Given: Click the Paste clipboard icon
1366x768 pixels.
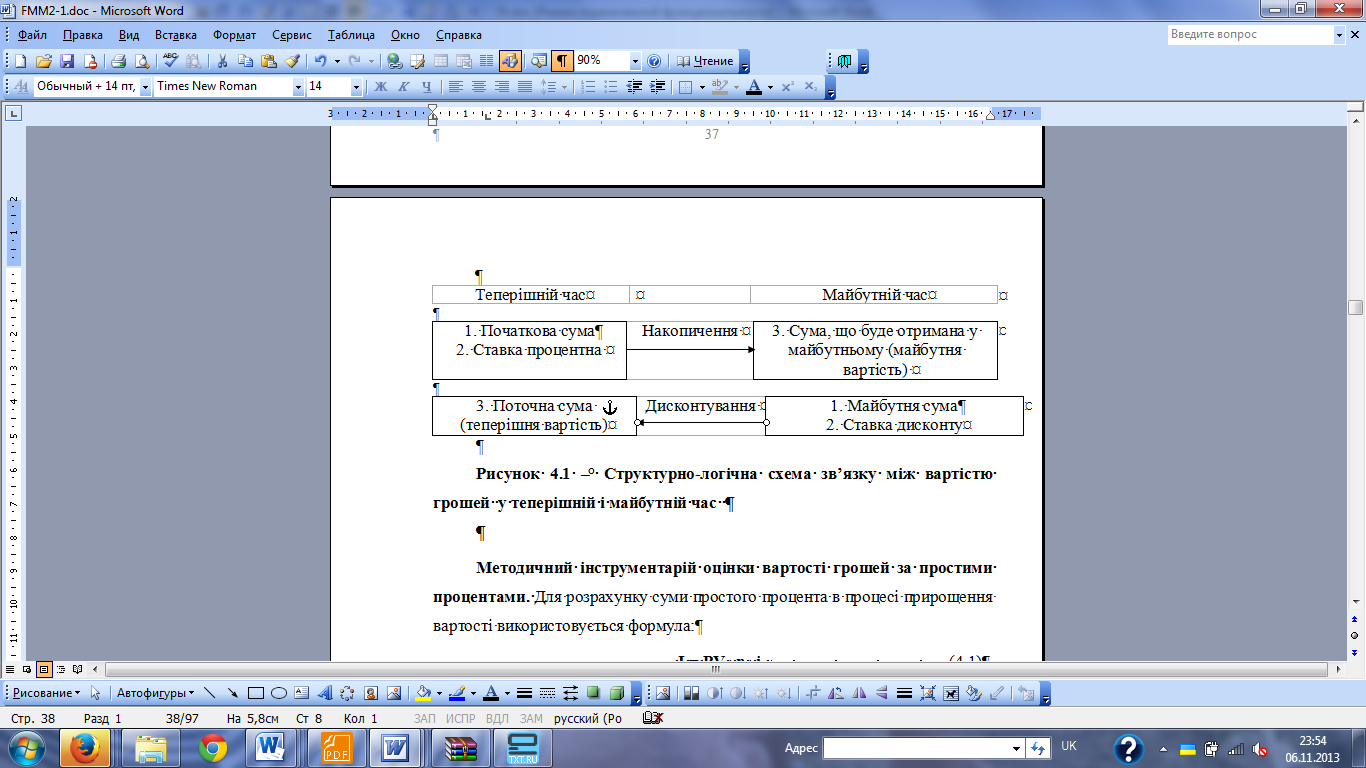Looking at the screenshot, I should [268, 61].
